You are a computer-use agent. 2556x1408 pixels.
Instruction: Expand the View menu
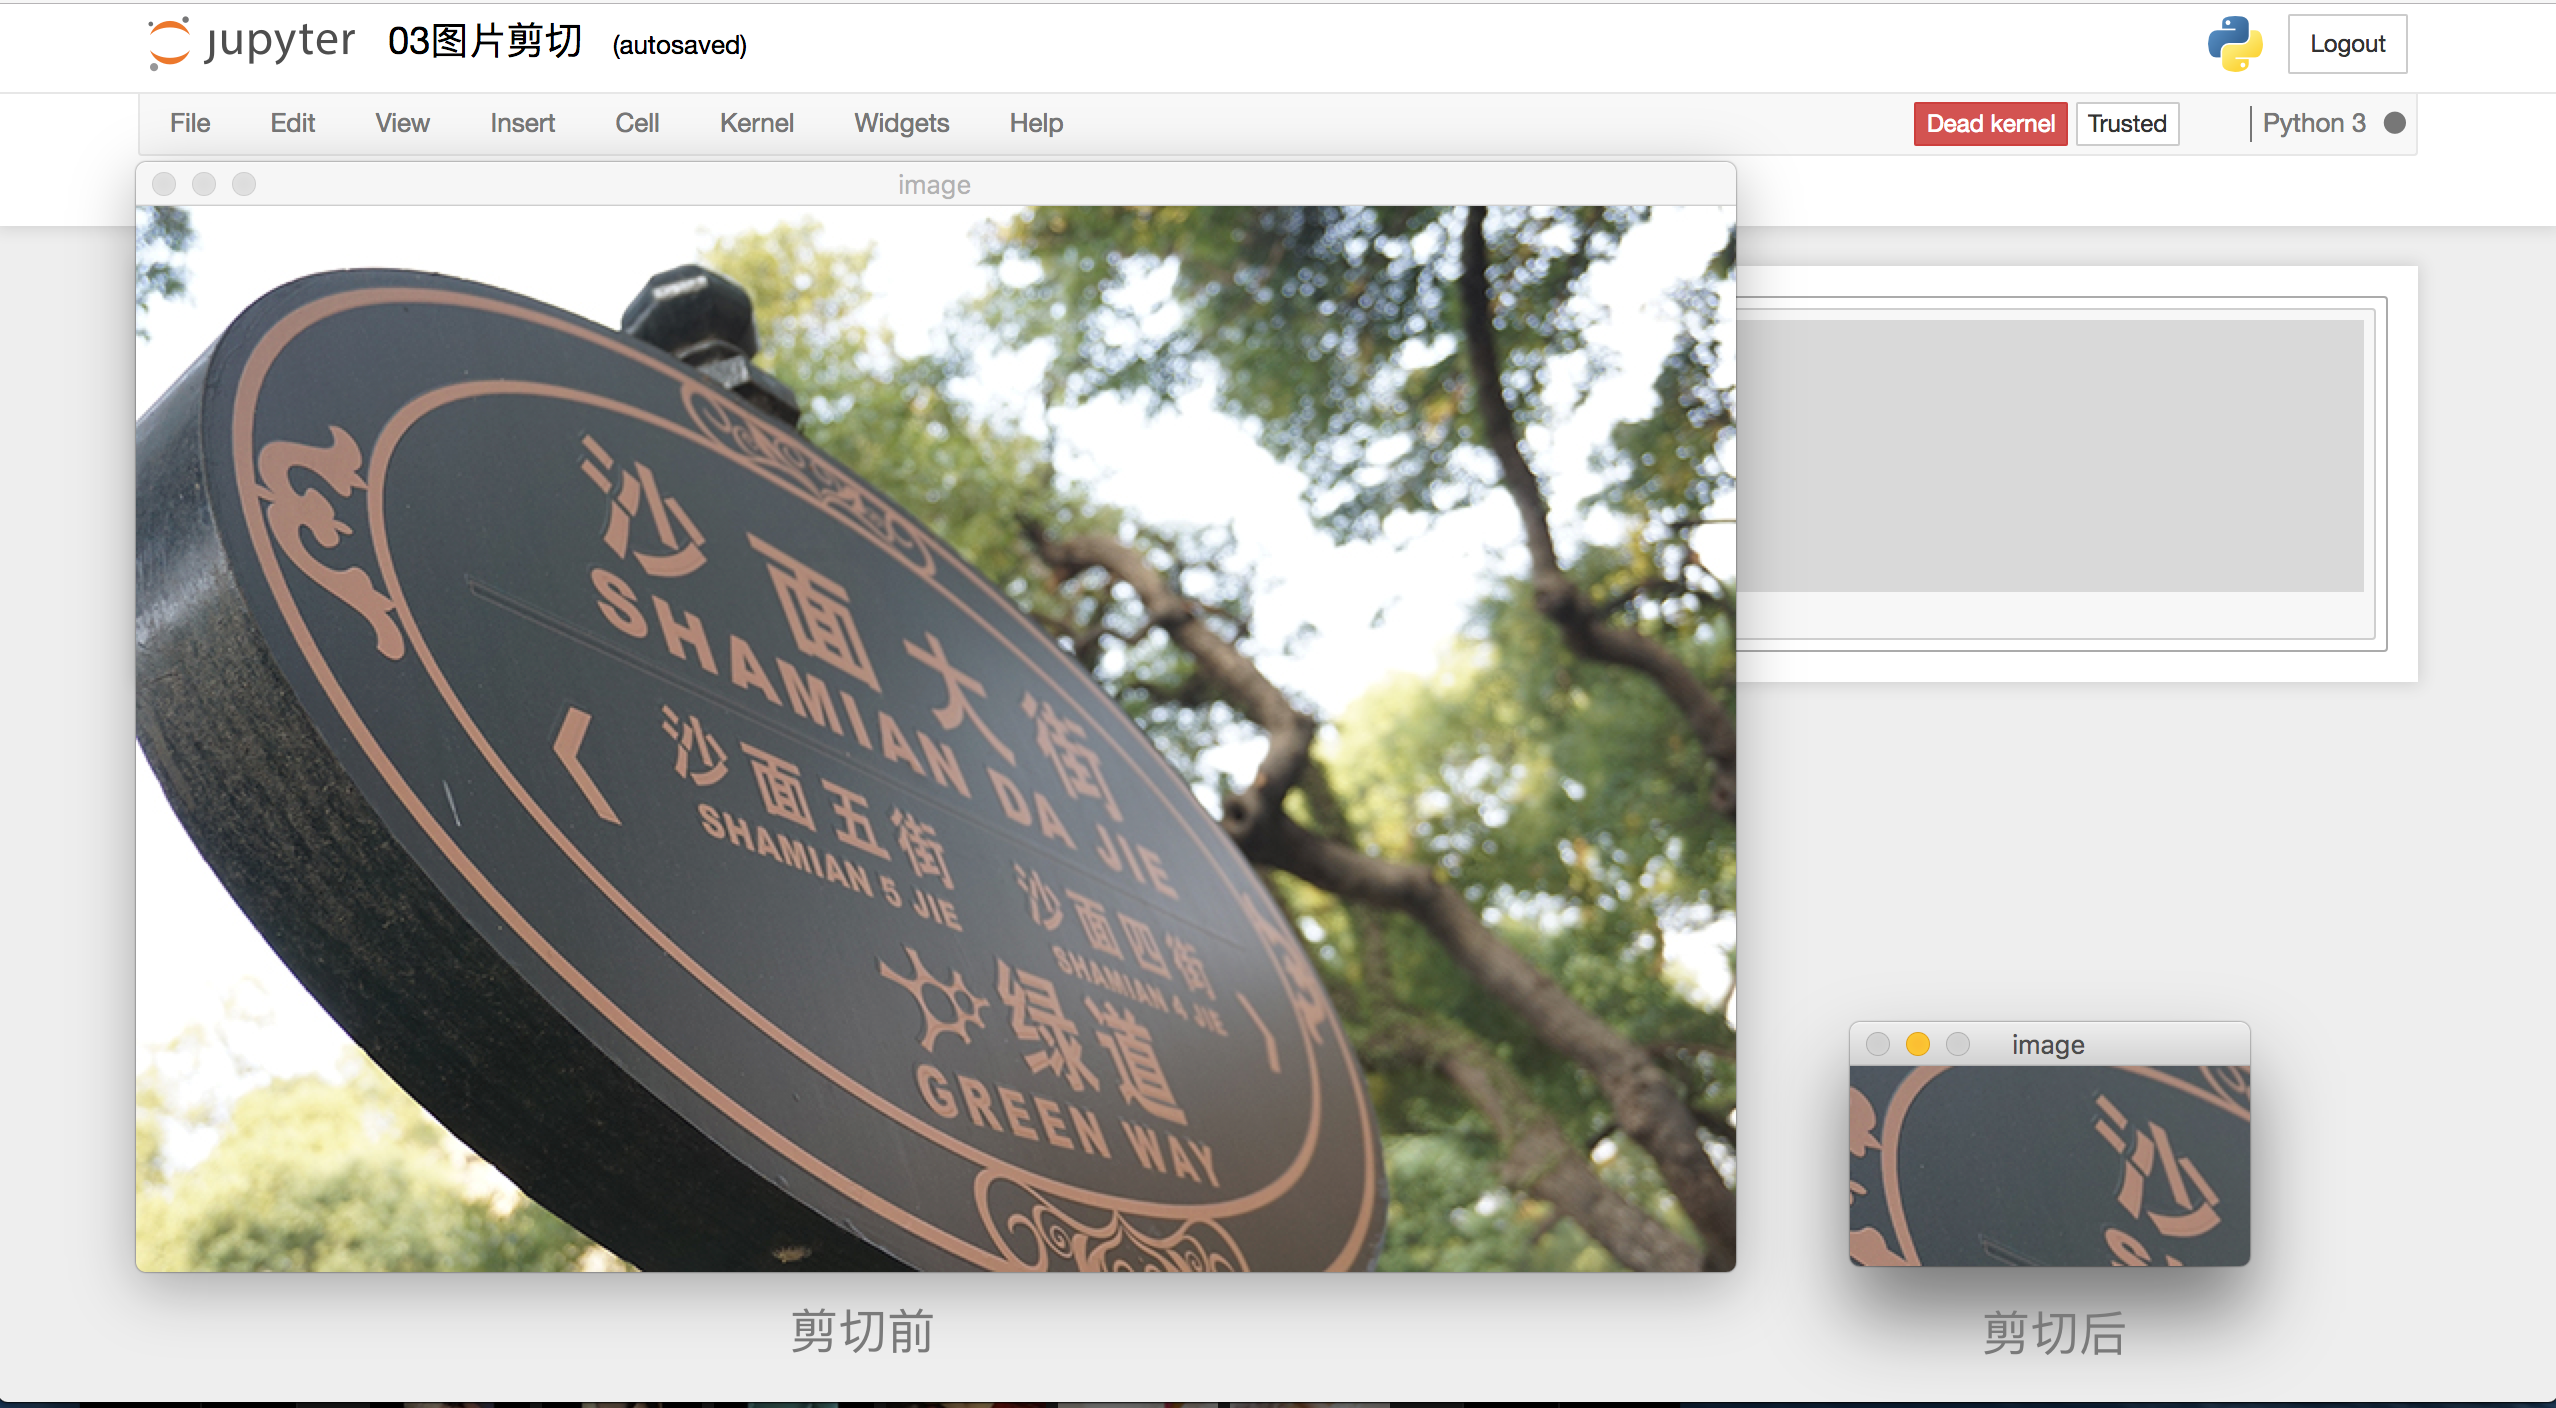402,123
